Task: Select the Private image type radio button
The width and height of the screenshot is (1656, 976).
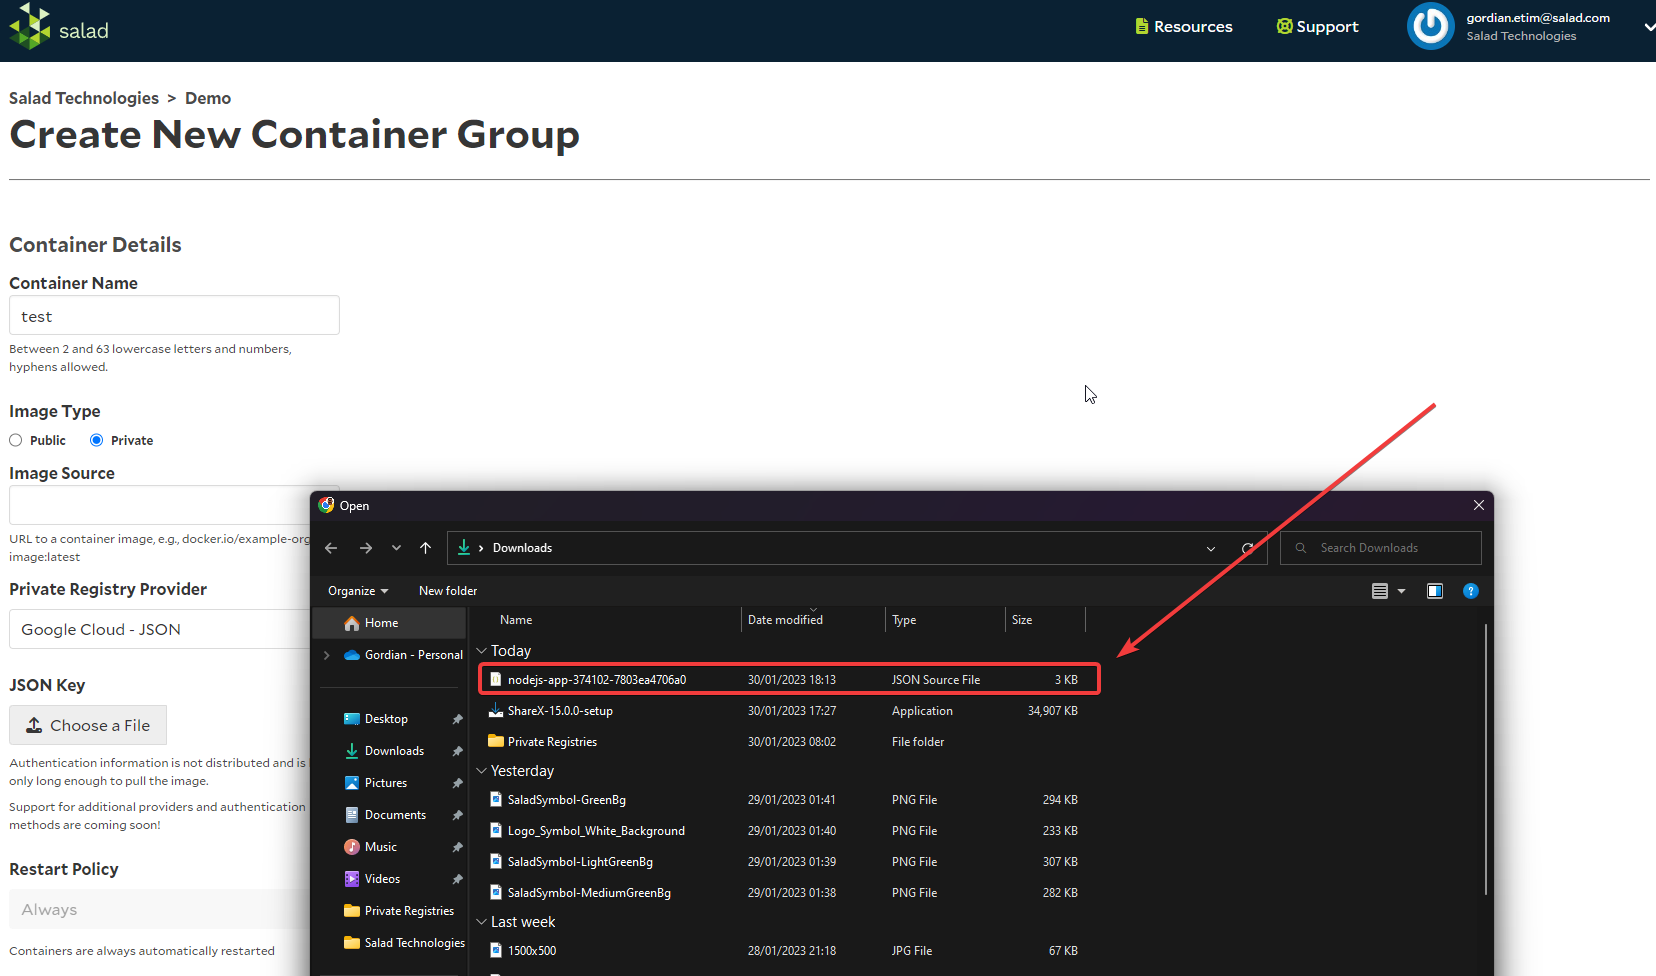Action: [x=97, y=440]
